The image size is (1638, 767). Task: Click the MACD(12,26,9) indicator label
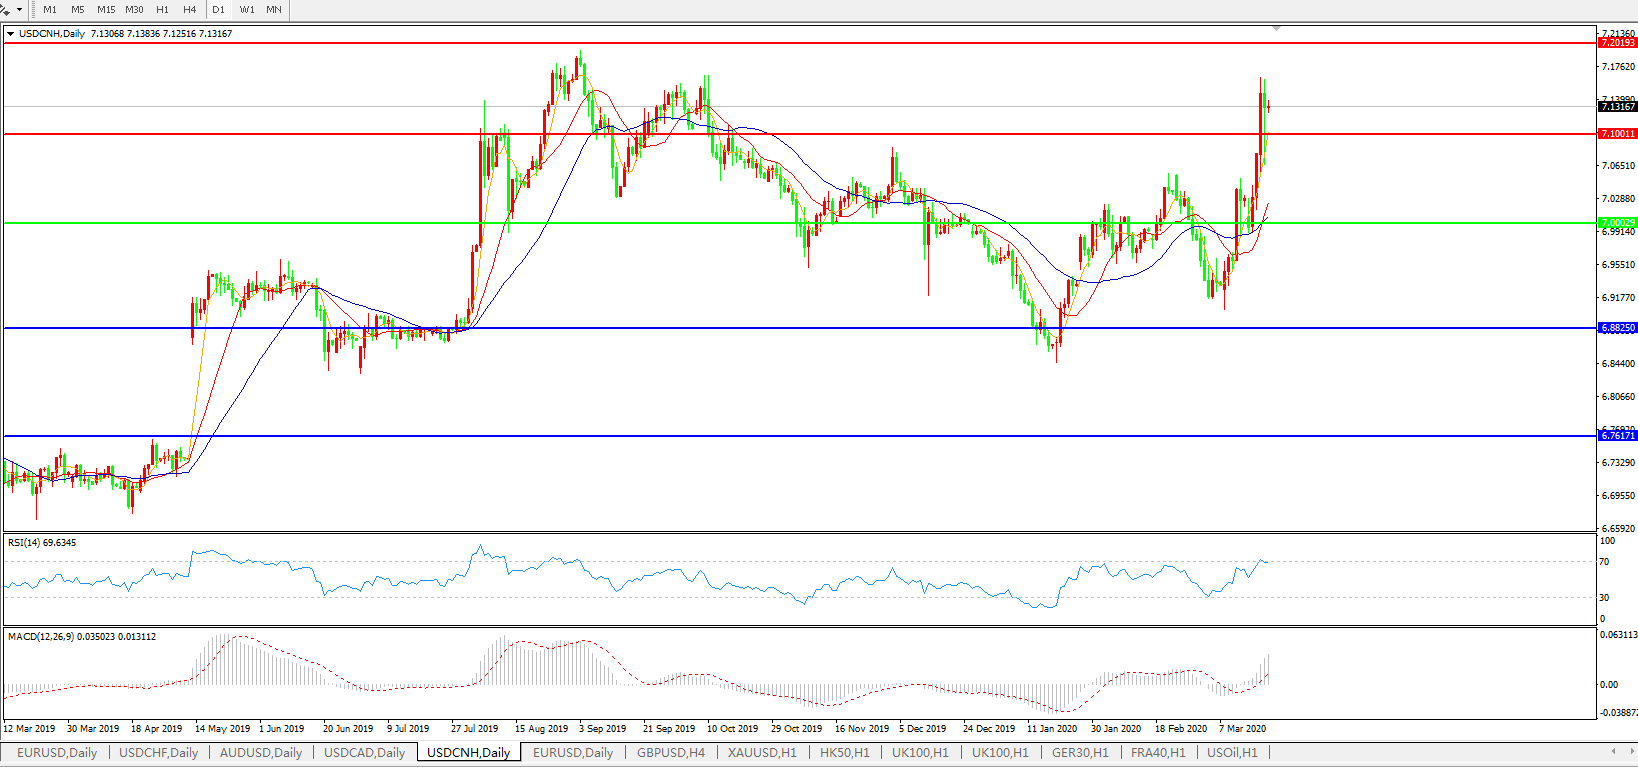click(81, 637)
